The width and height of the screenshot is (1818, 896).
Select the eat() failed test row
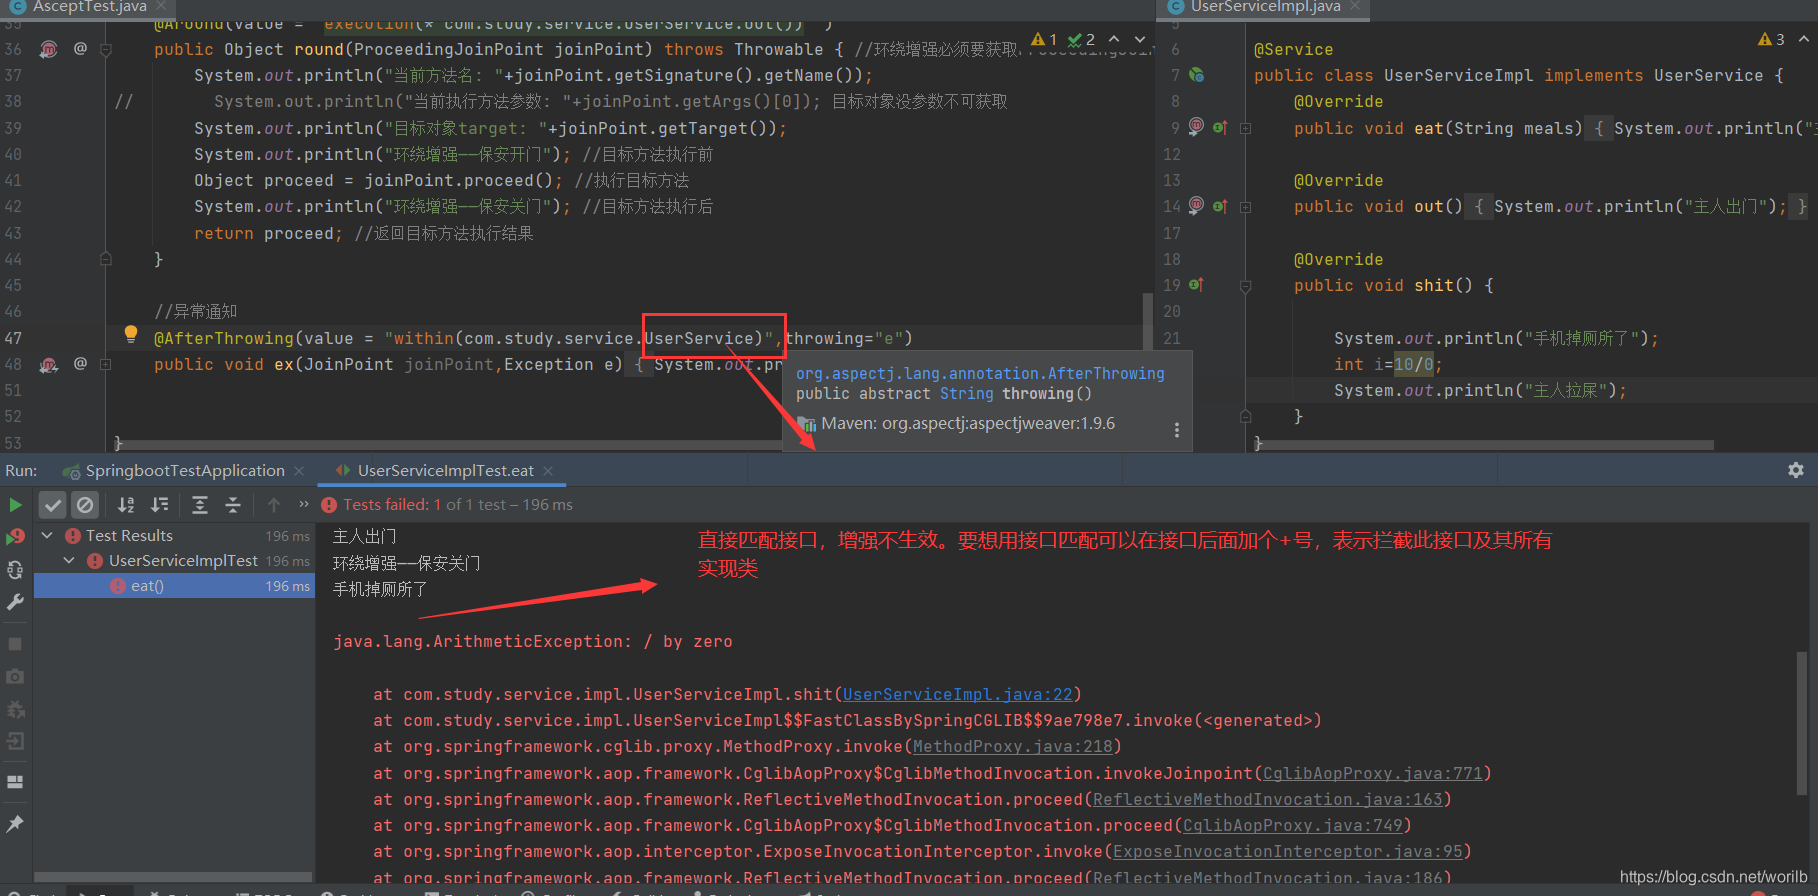174,586
